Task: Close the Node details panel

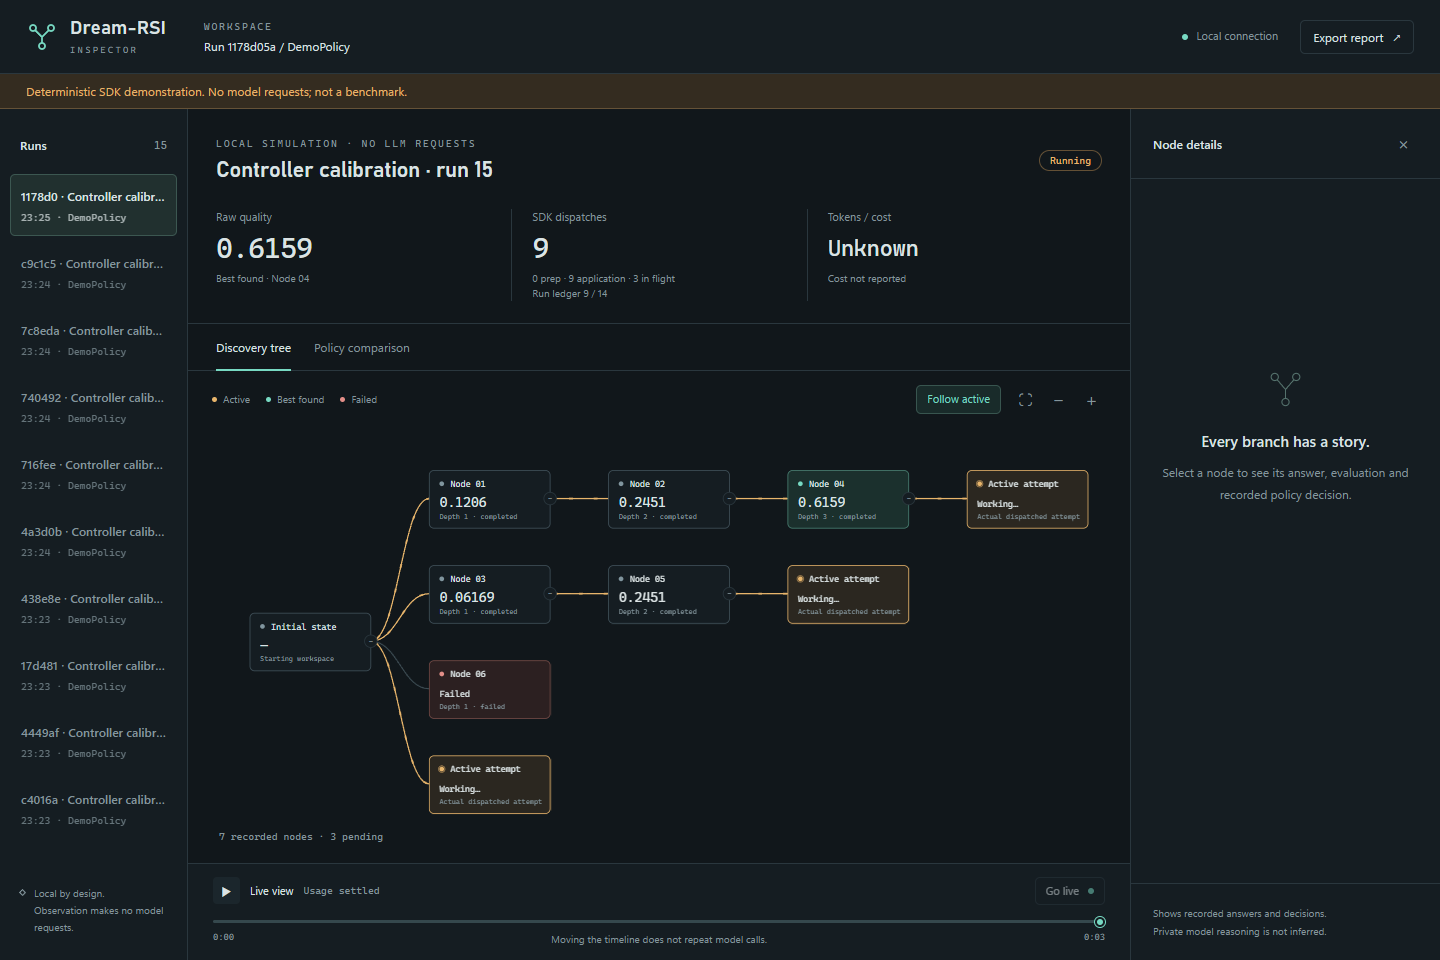Action: (x=1403, y=145)
